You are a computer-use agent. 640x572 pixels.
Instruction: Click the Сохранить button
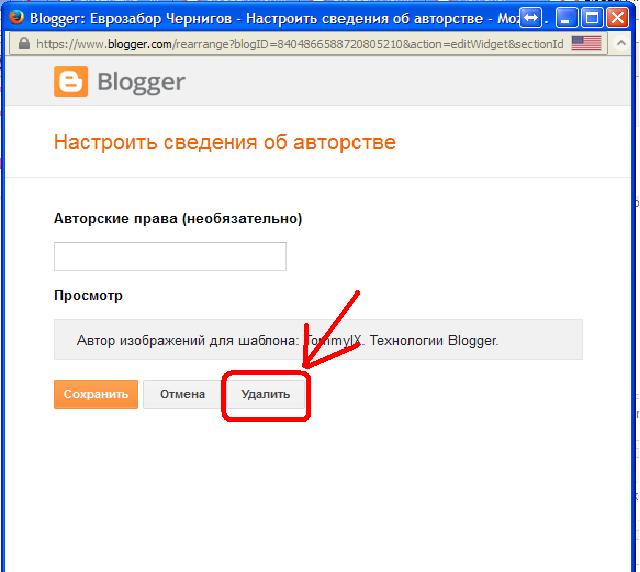tap(96, 394)
